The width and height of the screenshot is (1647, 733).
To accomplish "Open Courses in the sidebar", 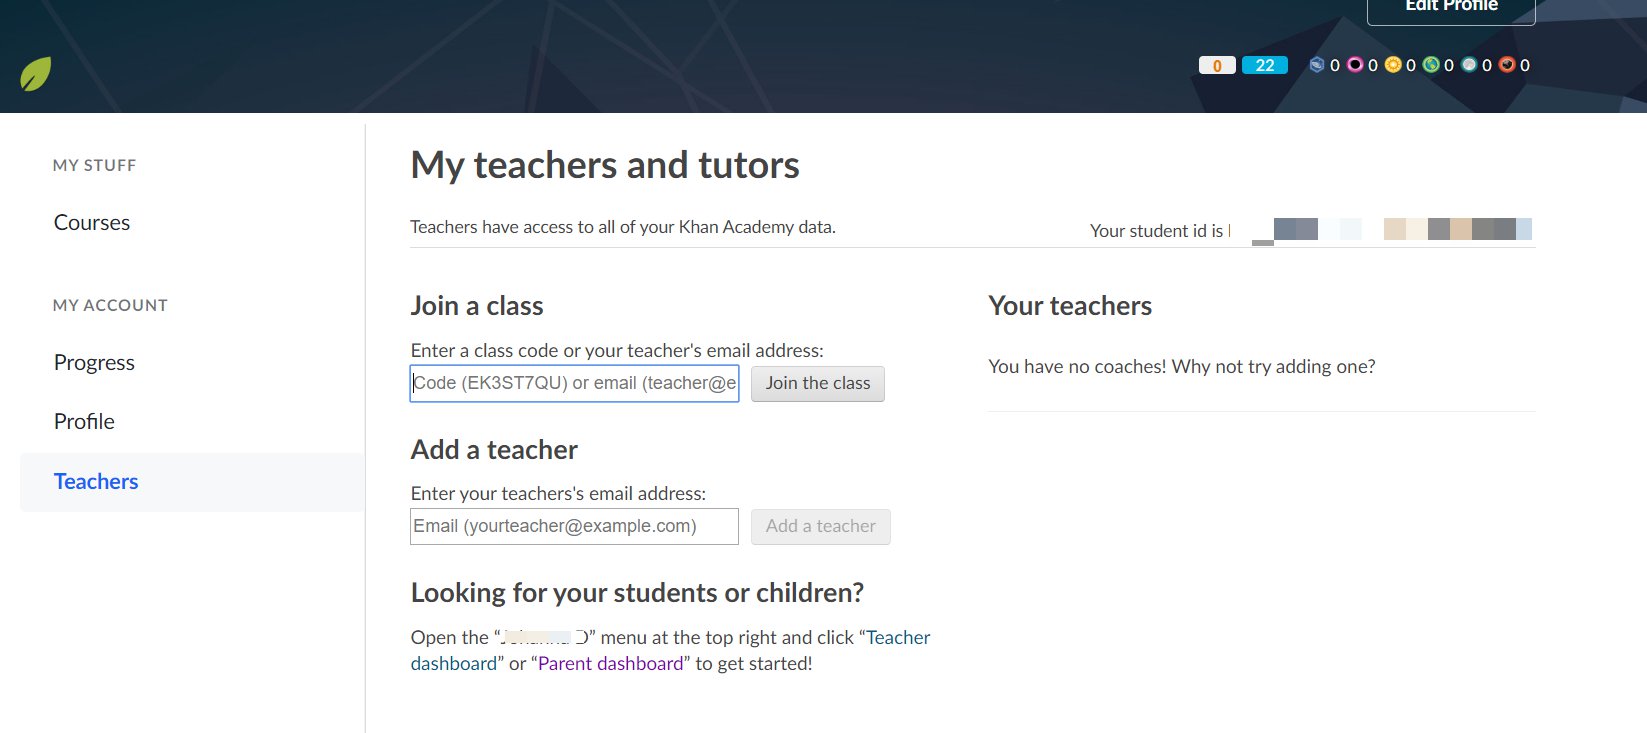I will coord(92,223).
